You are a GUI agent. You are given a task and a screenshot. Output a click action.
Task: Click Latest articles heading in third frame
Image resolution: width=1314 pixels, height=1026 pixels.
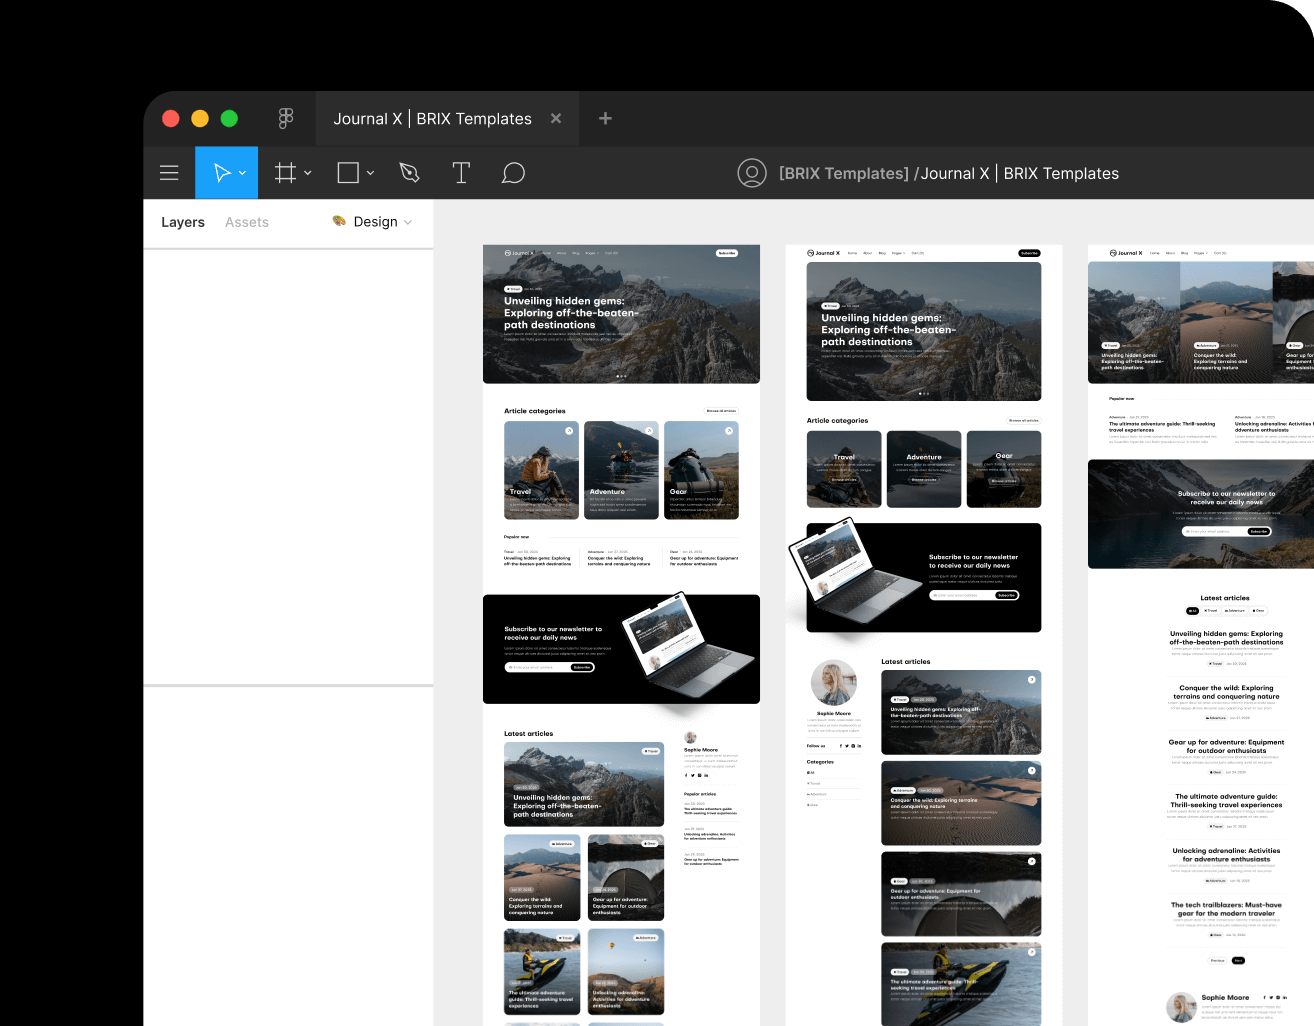[1225, 598]
